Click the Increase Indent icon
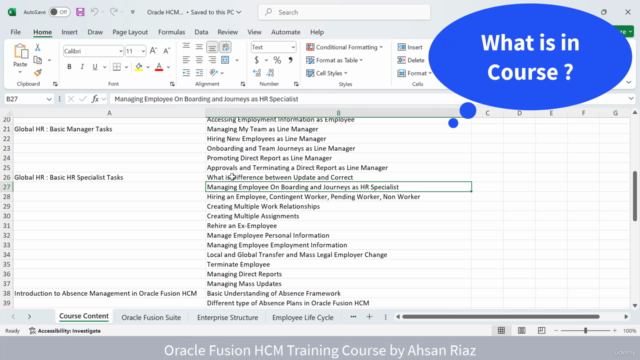This screenshot has height=360, width=640. pyautogui.click(x=199, y=73)
